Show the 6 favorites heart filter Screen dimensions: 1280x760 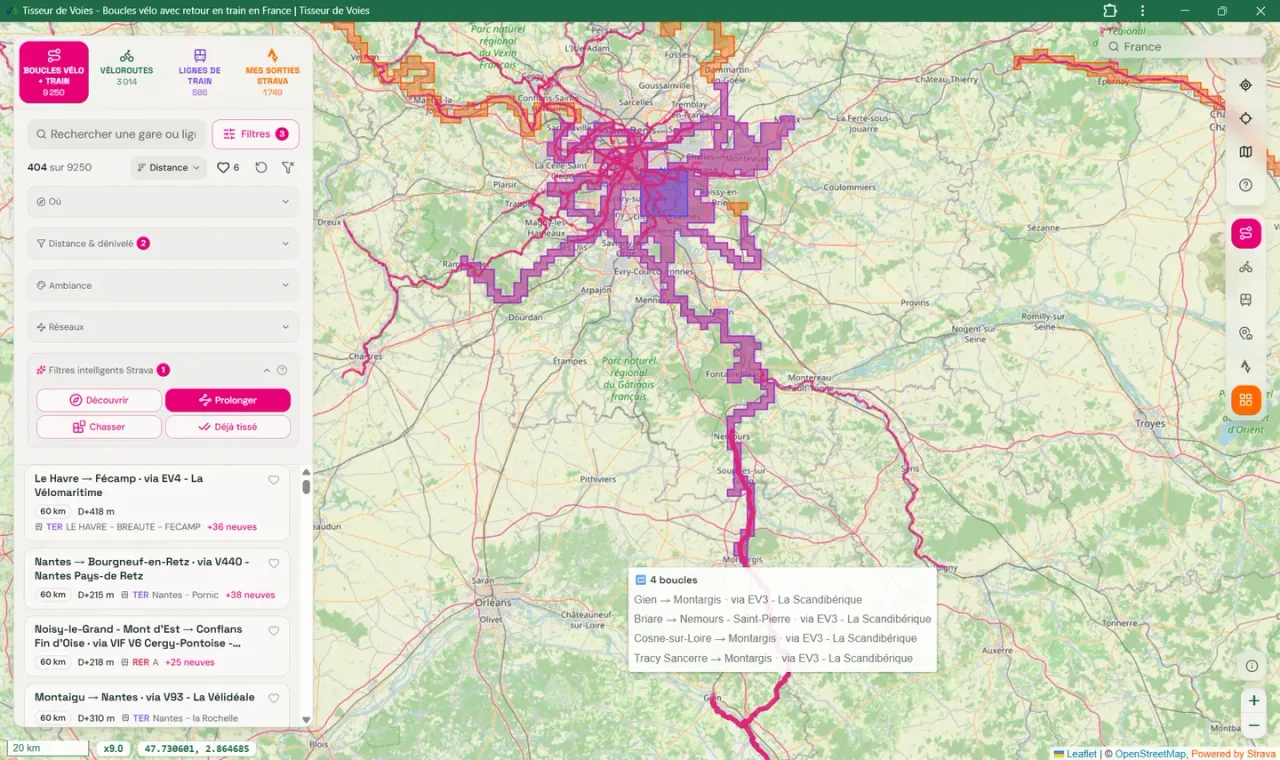click(x=228, y=168)
